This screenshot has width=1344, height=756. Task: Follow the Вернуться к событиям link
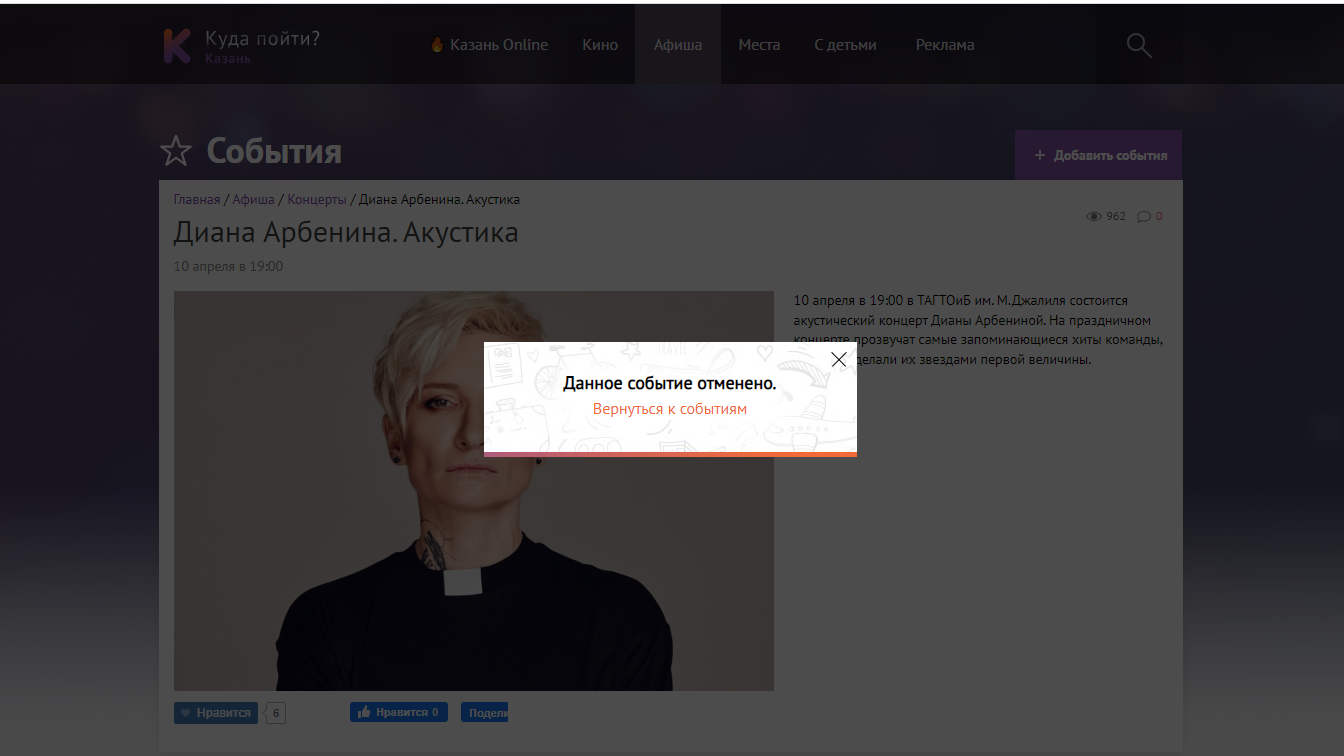click(x=670, y=409)
